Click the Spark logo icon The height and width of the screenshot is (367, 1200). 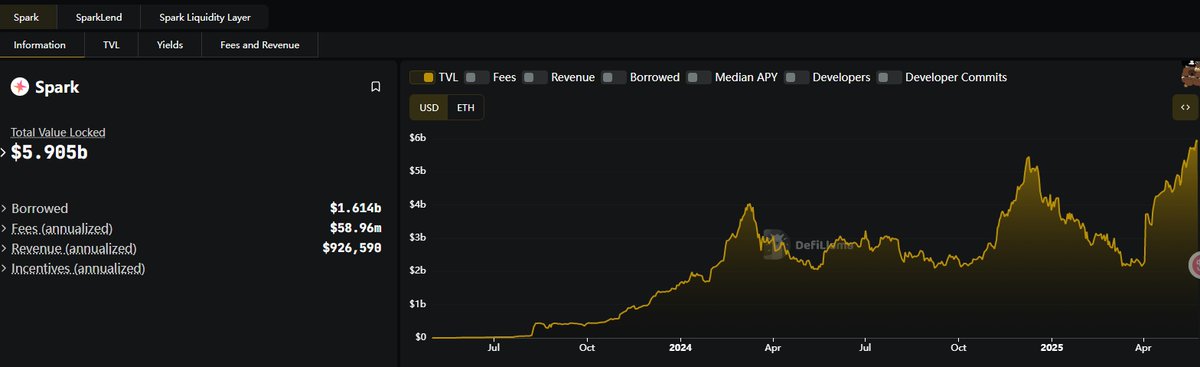20,87
